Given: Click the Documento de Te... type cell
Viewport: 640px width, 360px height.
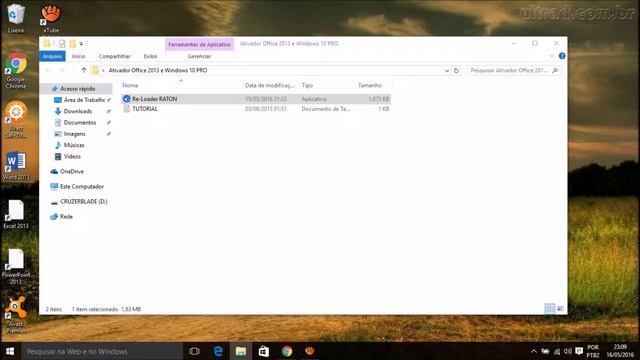Looking at the screenshot, I should tap(325, 109).
